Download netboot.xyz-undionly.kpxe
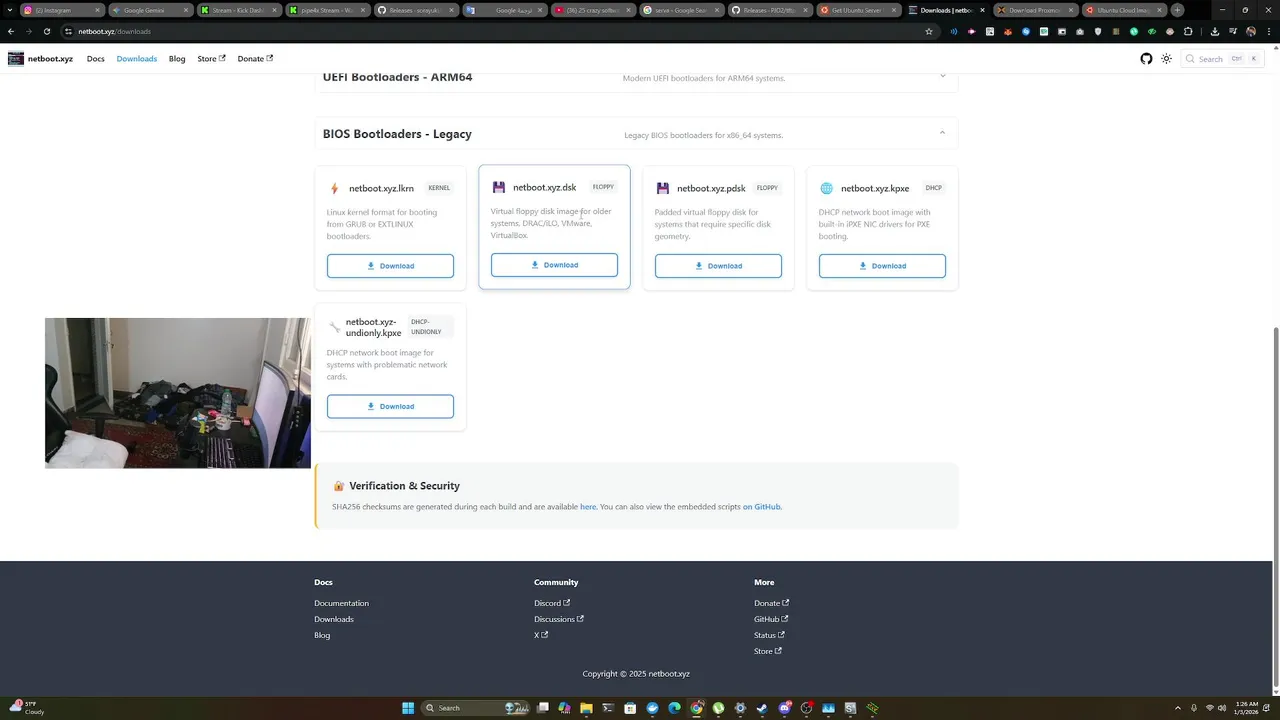Image resolution: width=1280 pixels, height=720 pixels. (390, 406)
